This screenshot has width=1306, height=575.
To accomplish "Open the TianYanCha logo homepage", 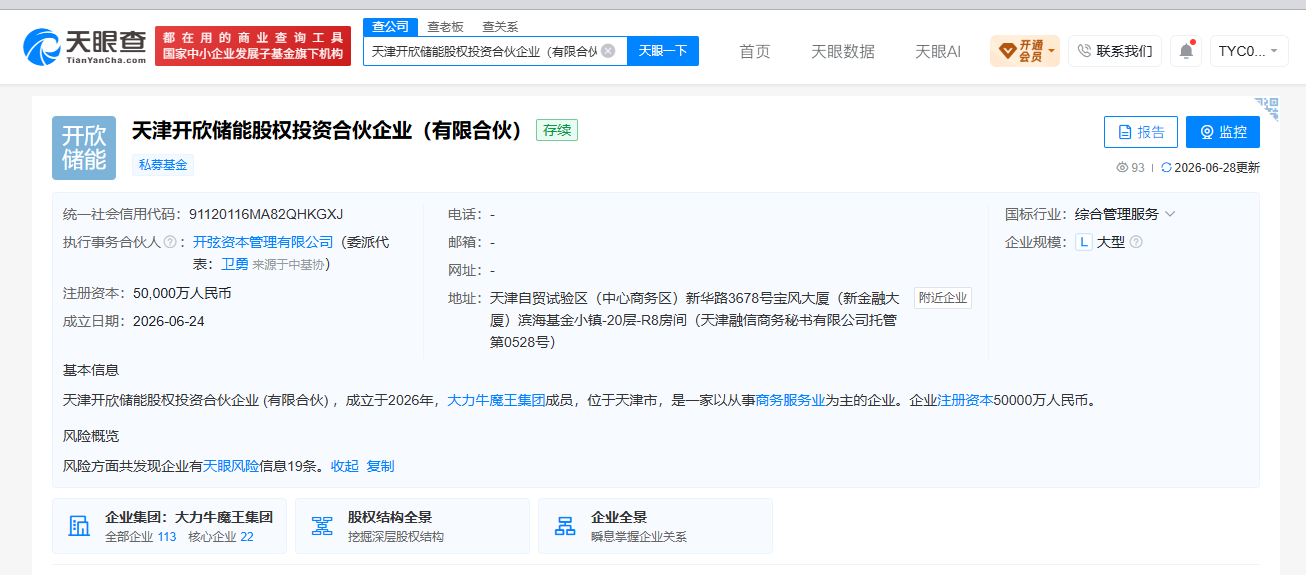I will click(85, 46).
